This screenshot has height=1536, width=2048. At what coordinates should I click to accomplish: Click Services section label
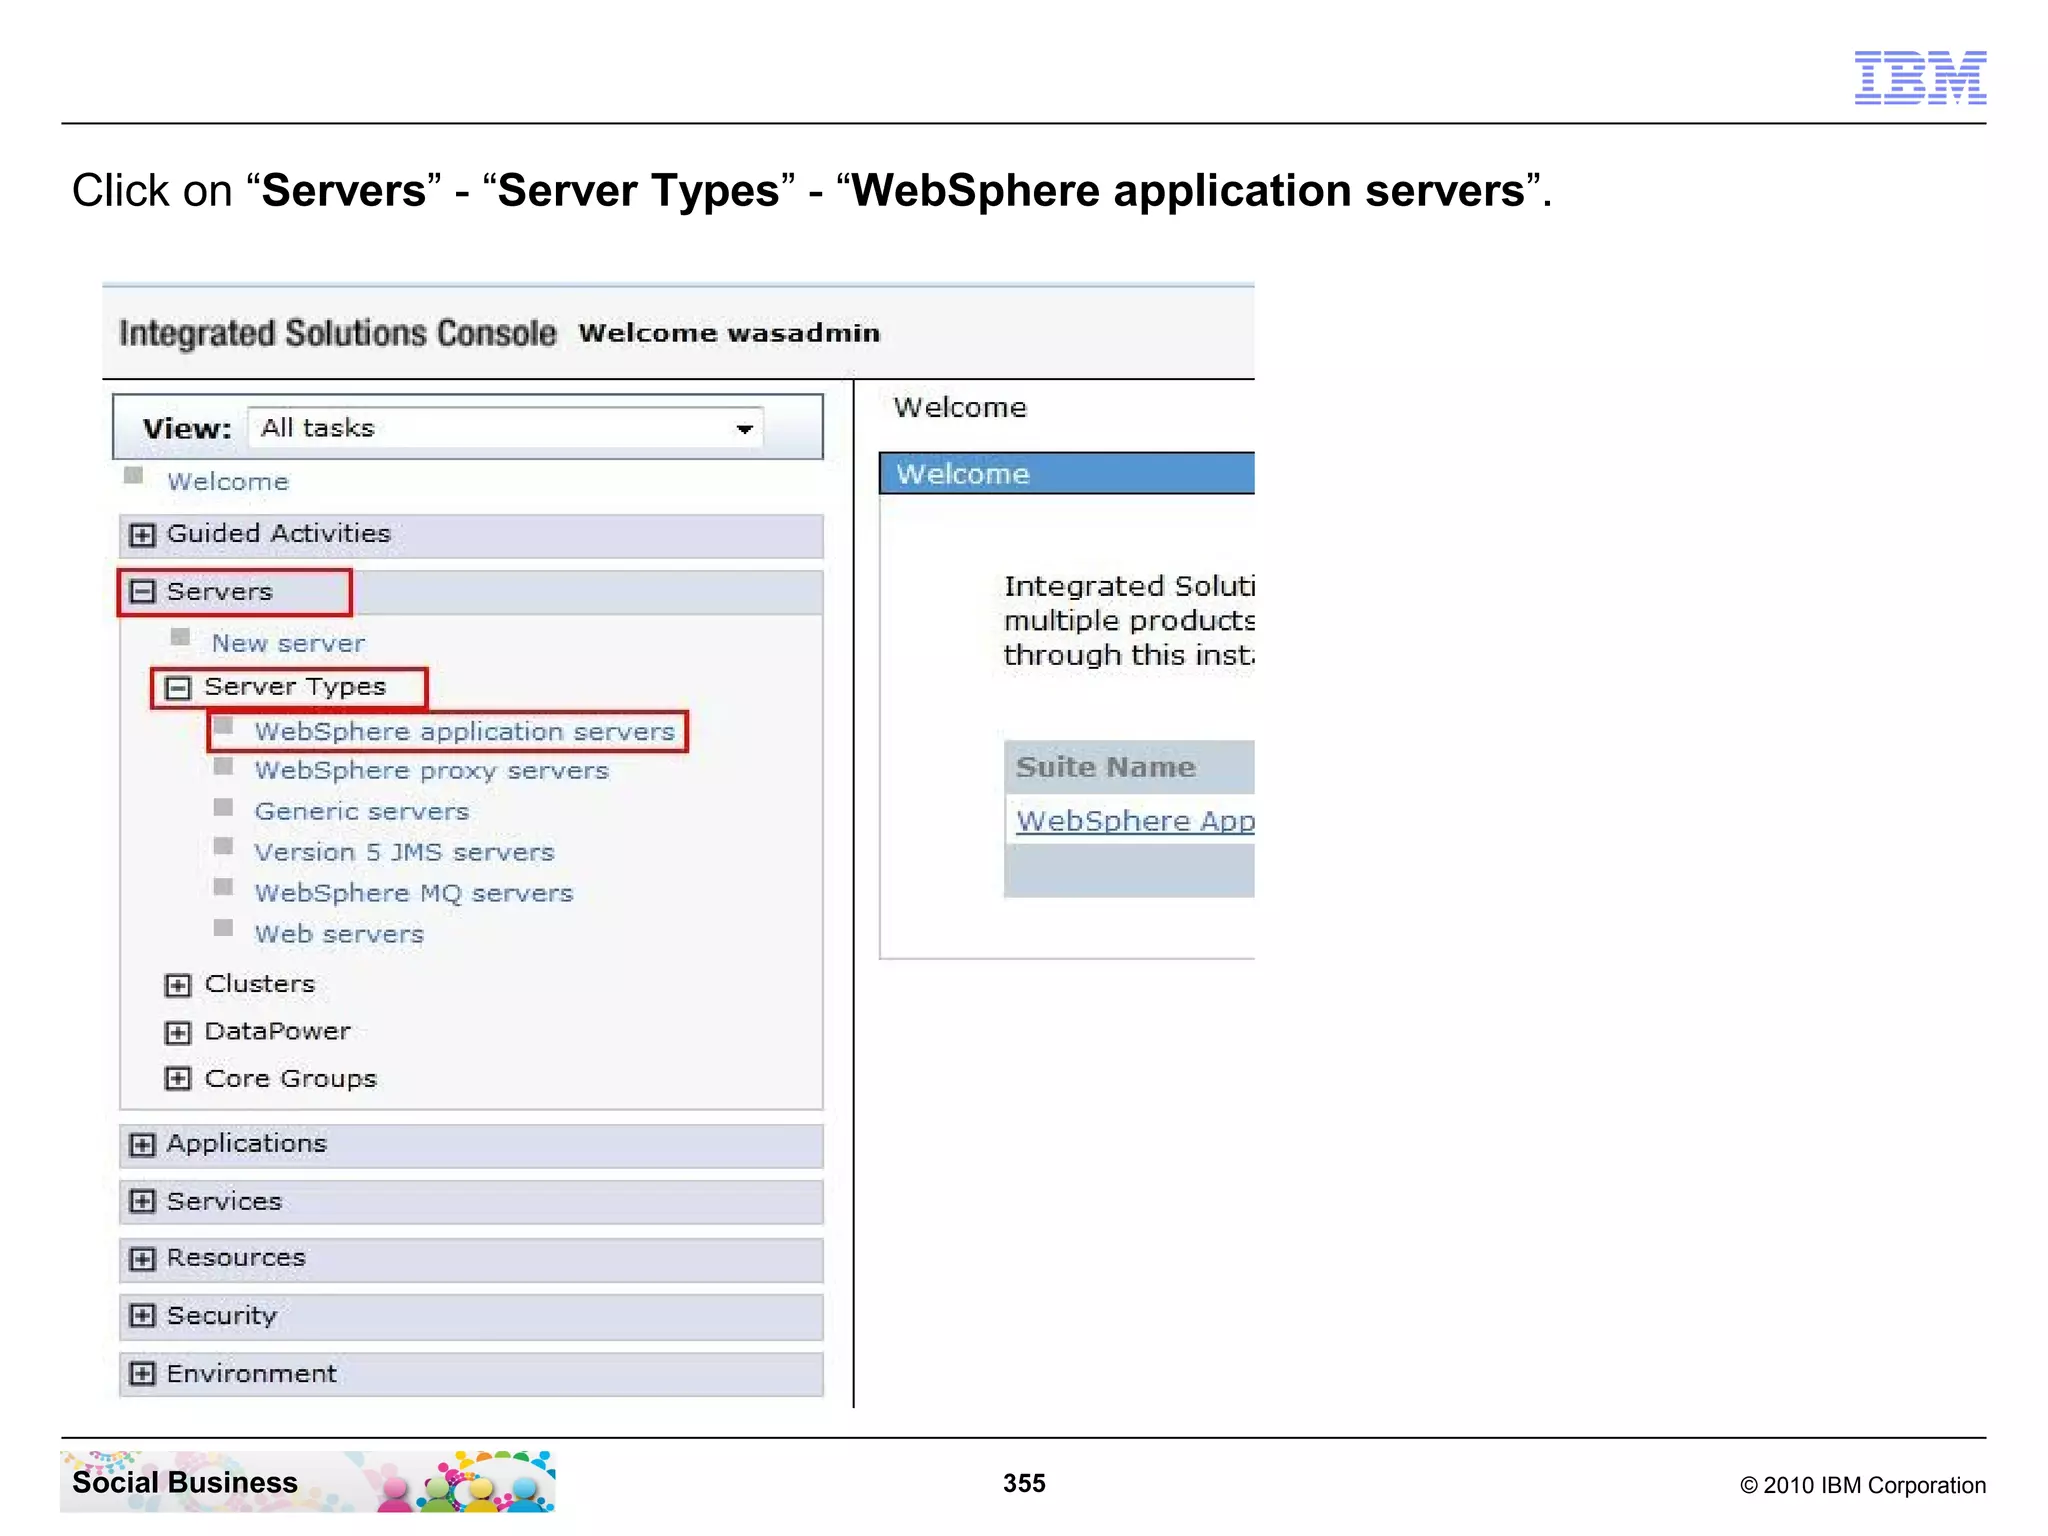pos(224,1202)
